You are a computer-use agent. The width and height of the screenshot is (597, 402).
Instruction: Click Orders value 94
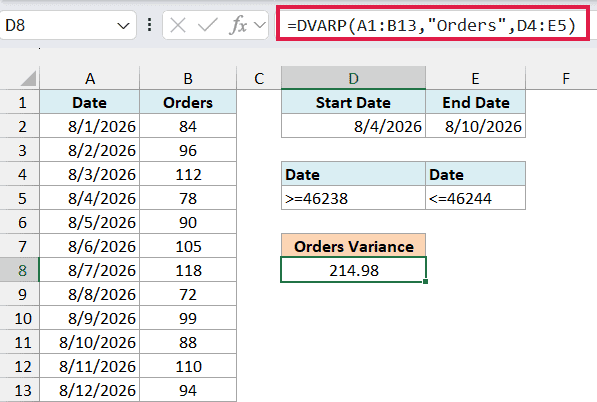pos(188,390)
